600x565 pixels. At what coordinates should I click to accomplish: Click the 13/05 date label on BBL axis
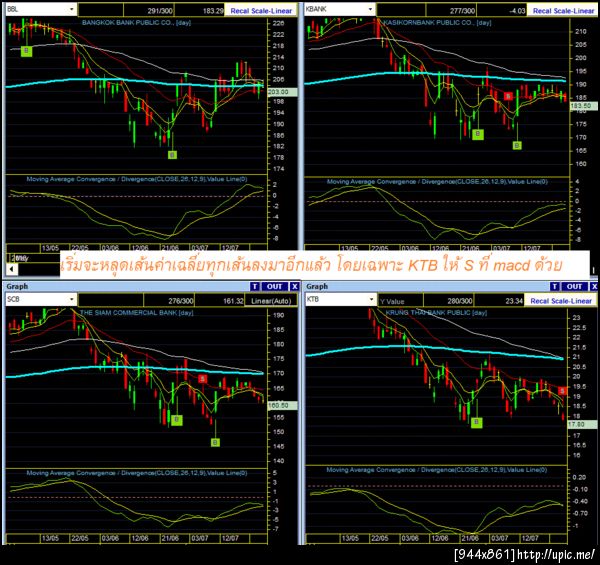pyautogui.click(x=50, y=248)
